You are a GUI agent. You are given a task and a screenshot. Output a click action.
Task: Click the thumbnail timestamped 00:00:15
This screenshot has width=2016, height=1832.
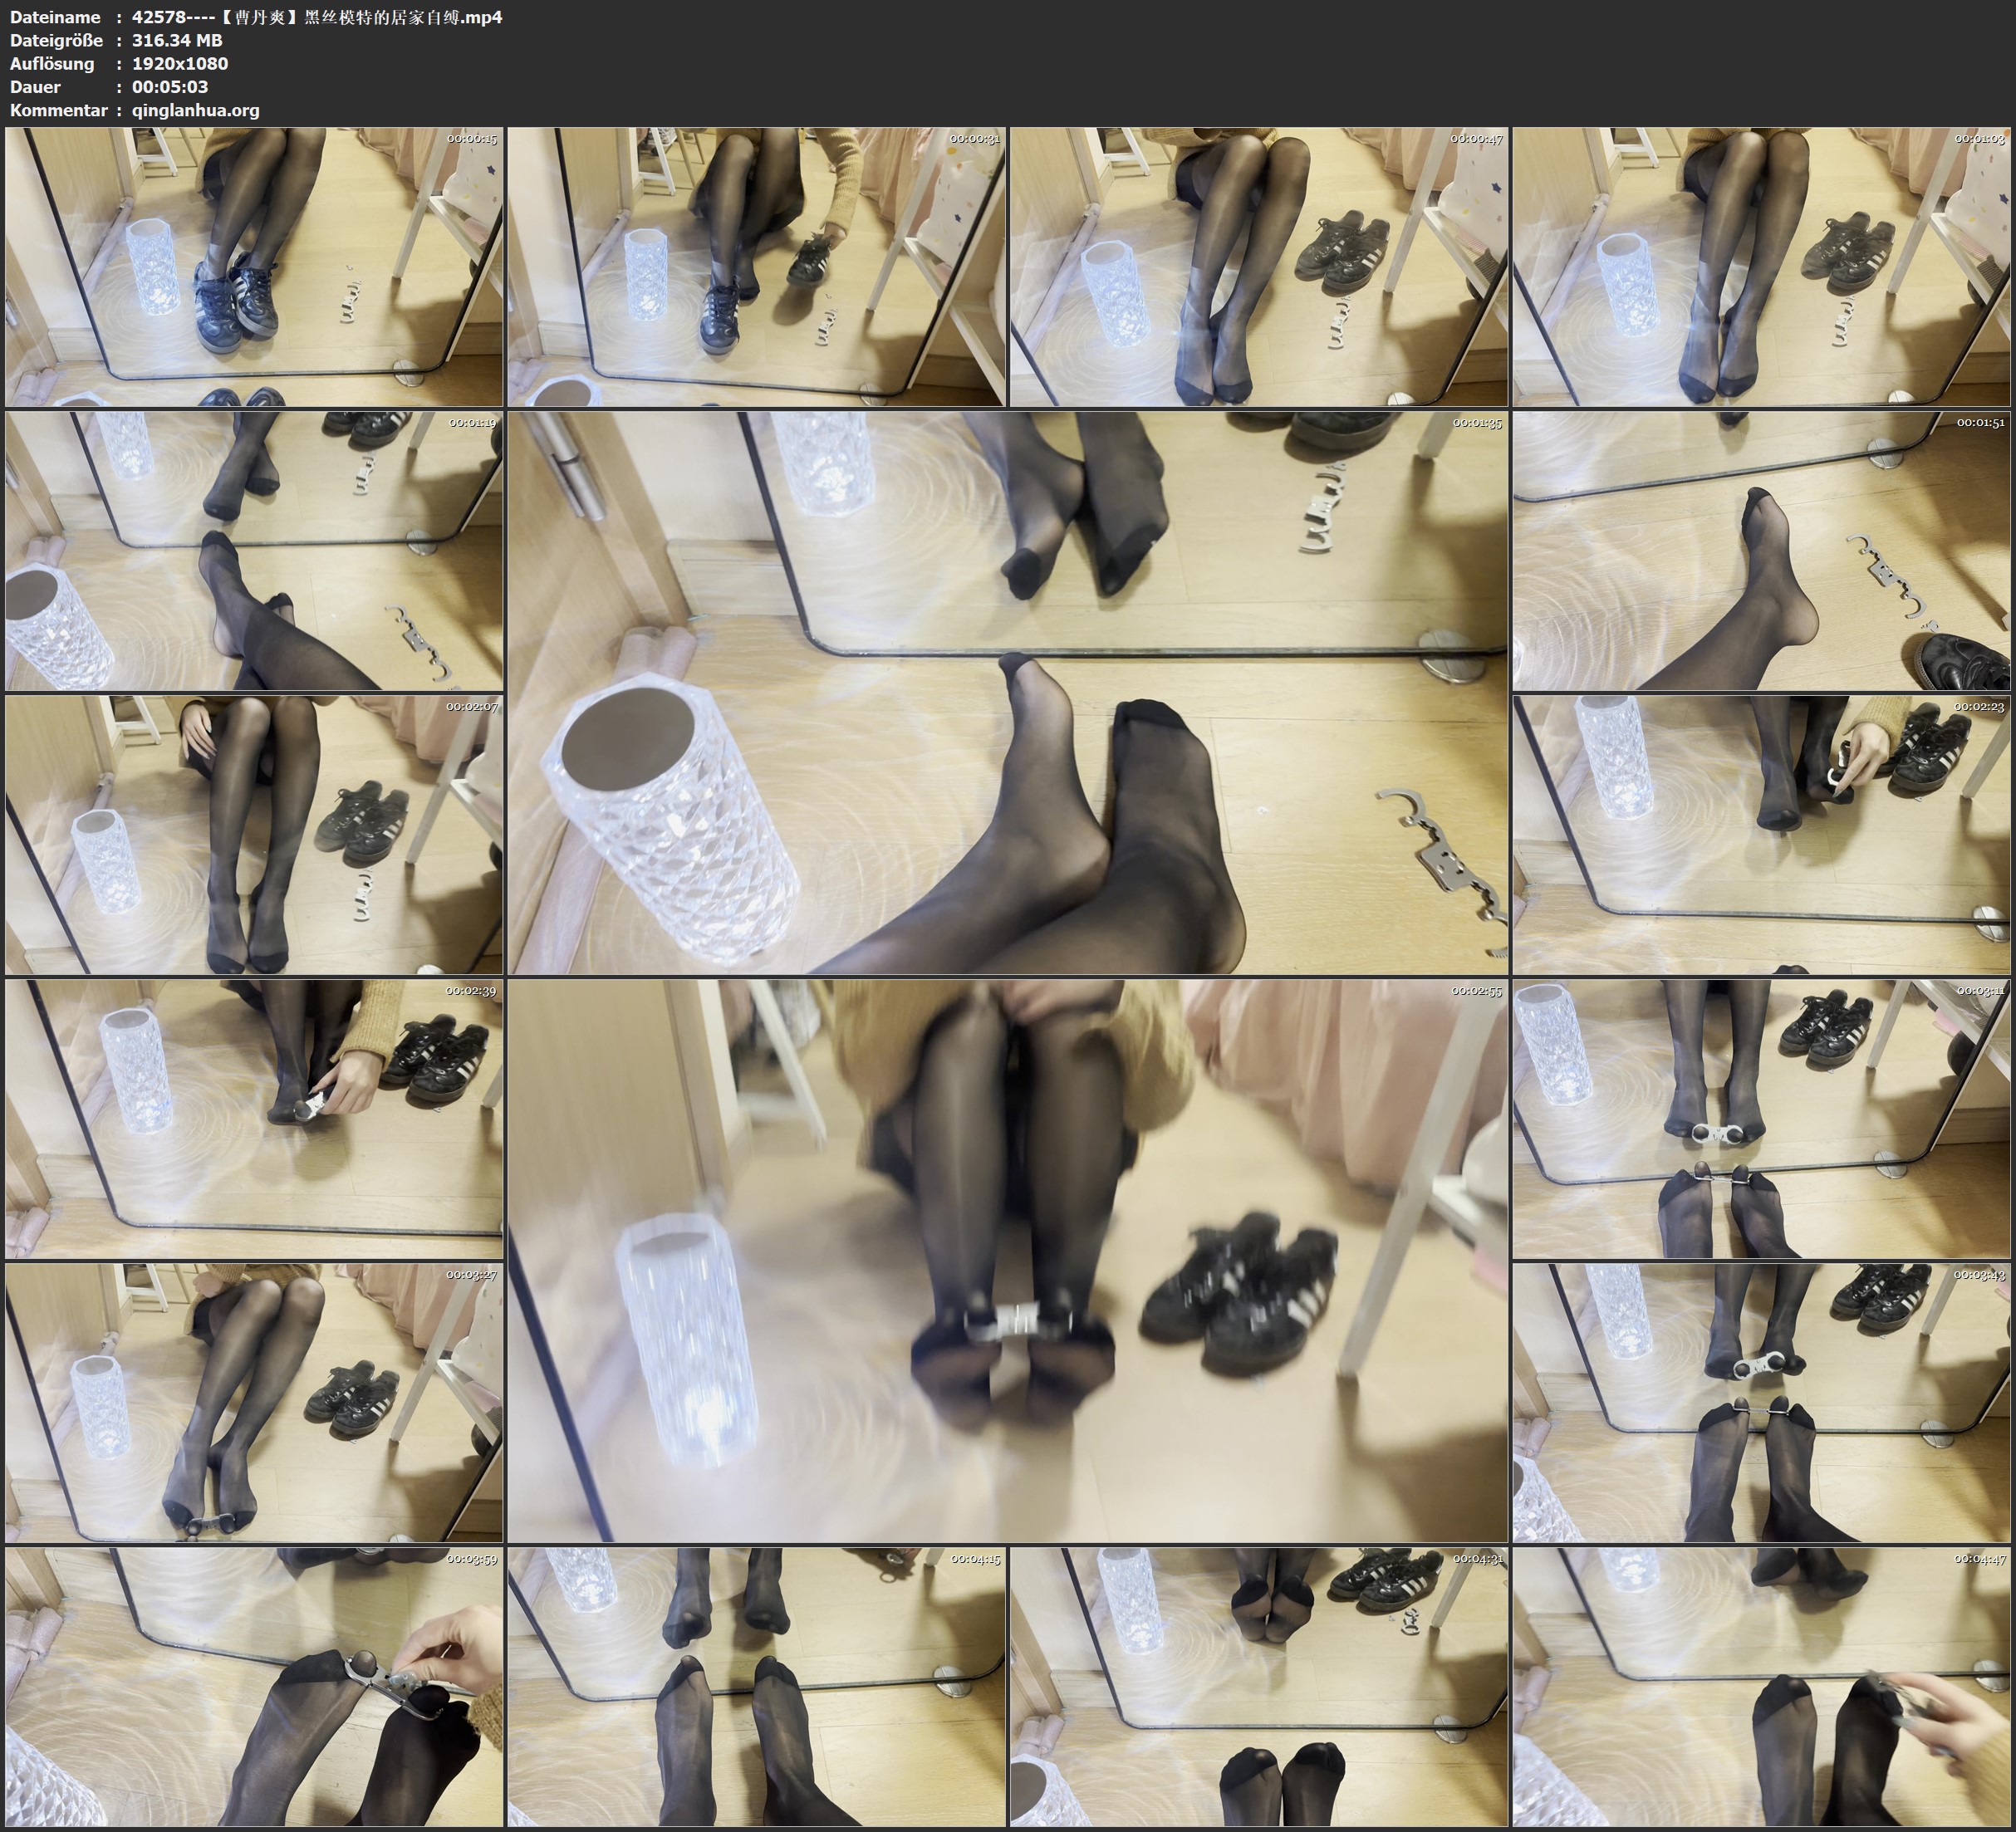point(254,267)
